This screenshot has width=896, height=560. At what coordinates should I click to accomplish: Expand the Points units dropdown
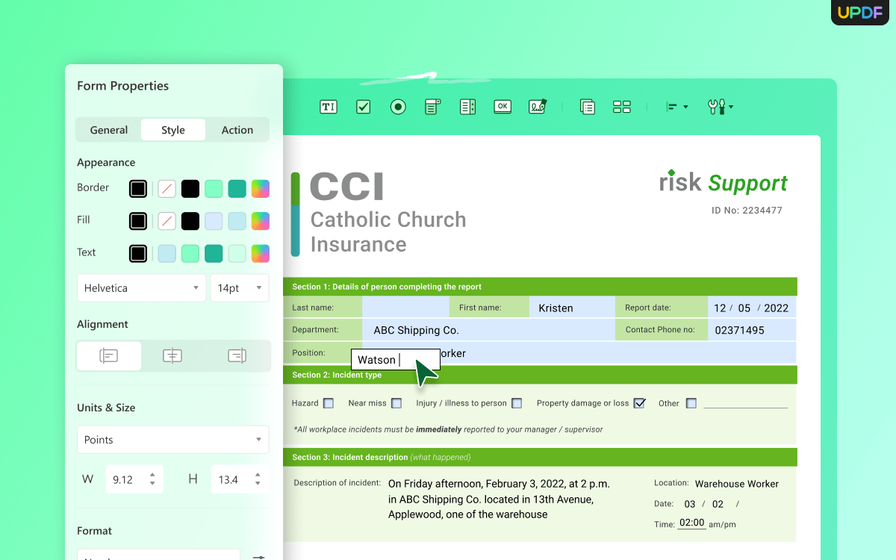click(173, 440)
